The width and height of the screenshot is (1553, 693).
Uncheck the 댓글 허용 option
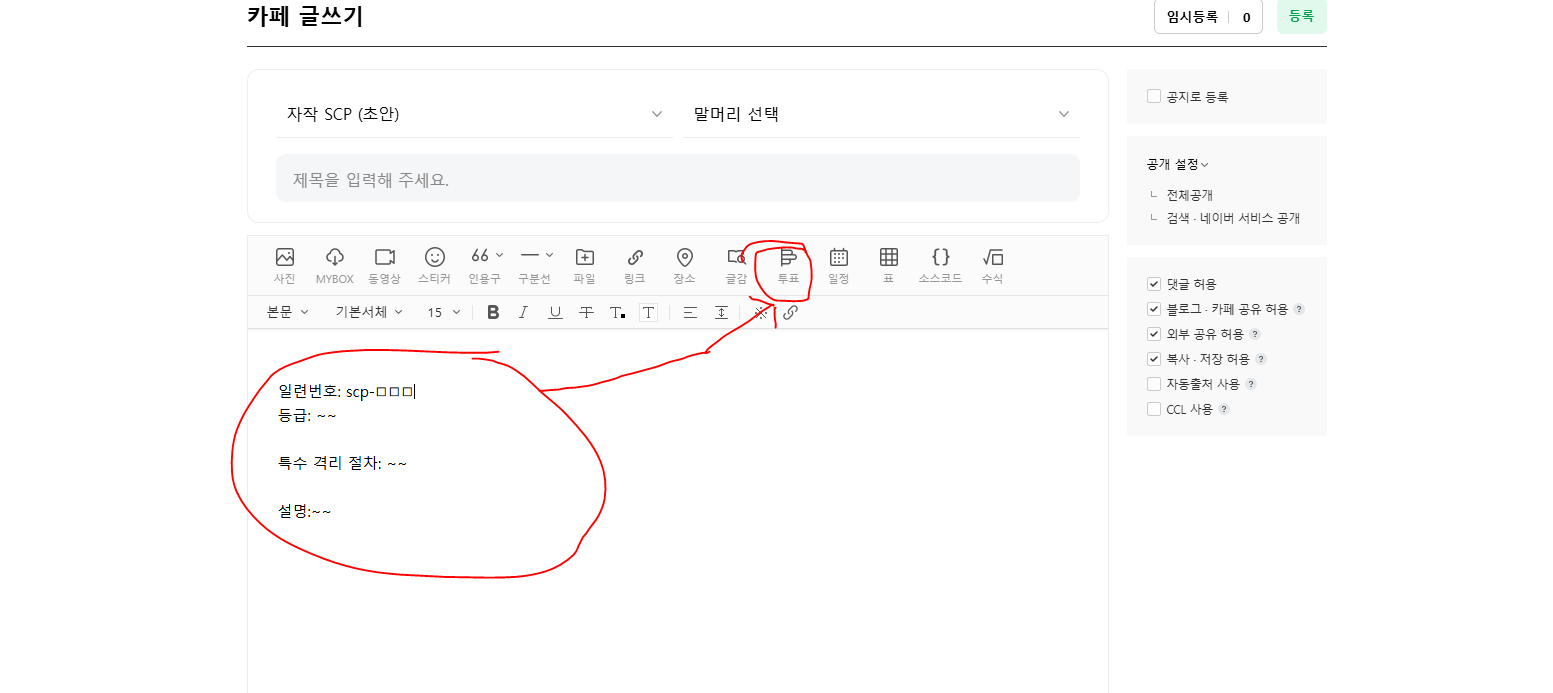[1154, 284]
